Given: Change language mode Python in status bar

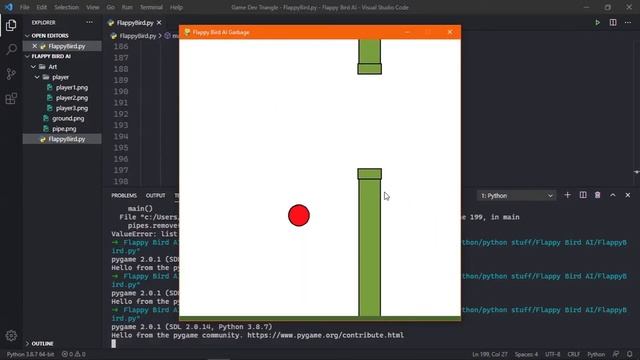Looking at the screenshot, I should 596,354.
